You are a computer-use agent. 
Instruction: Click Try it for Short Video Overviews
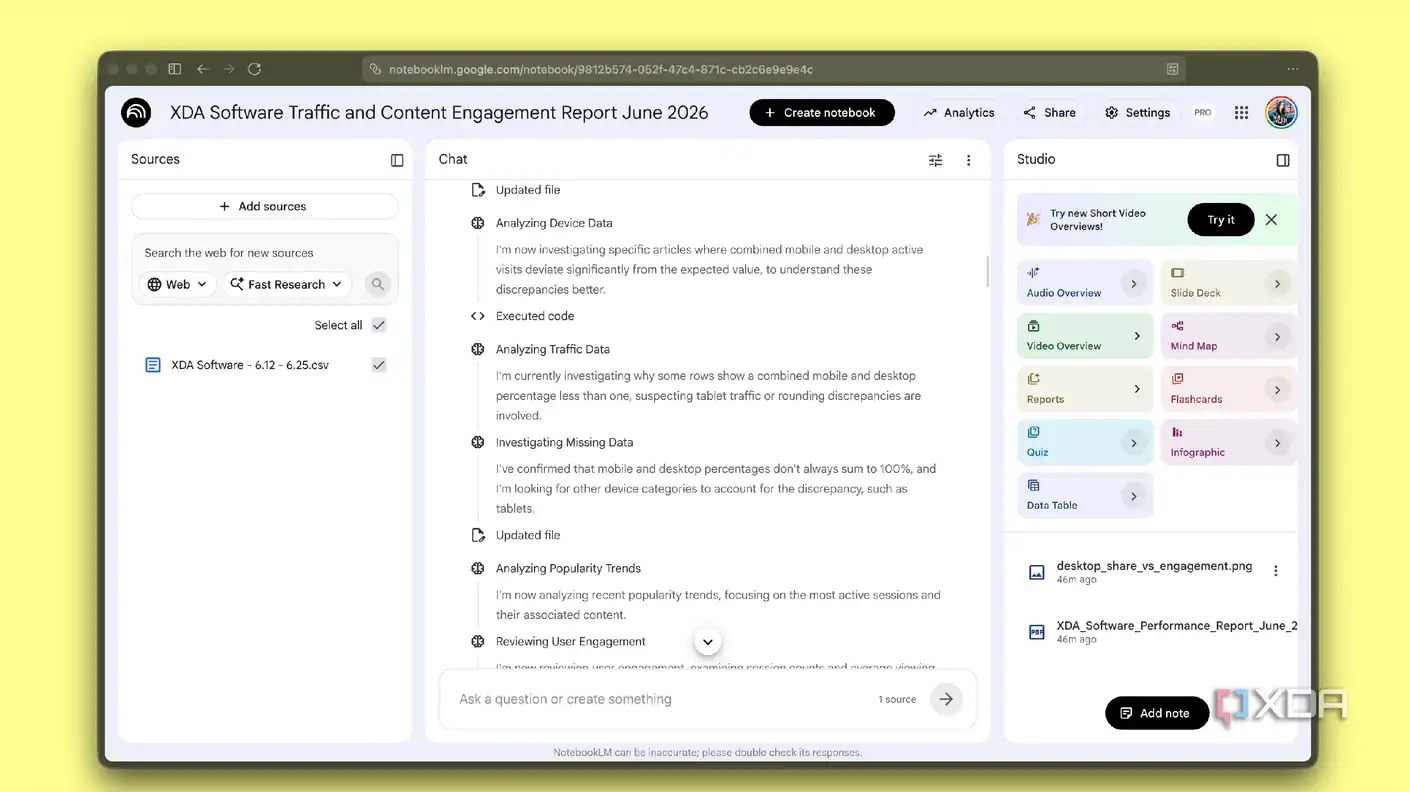1221,220
